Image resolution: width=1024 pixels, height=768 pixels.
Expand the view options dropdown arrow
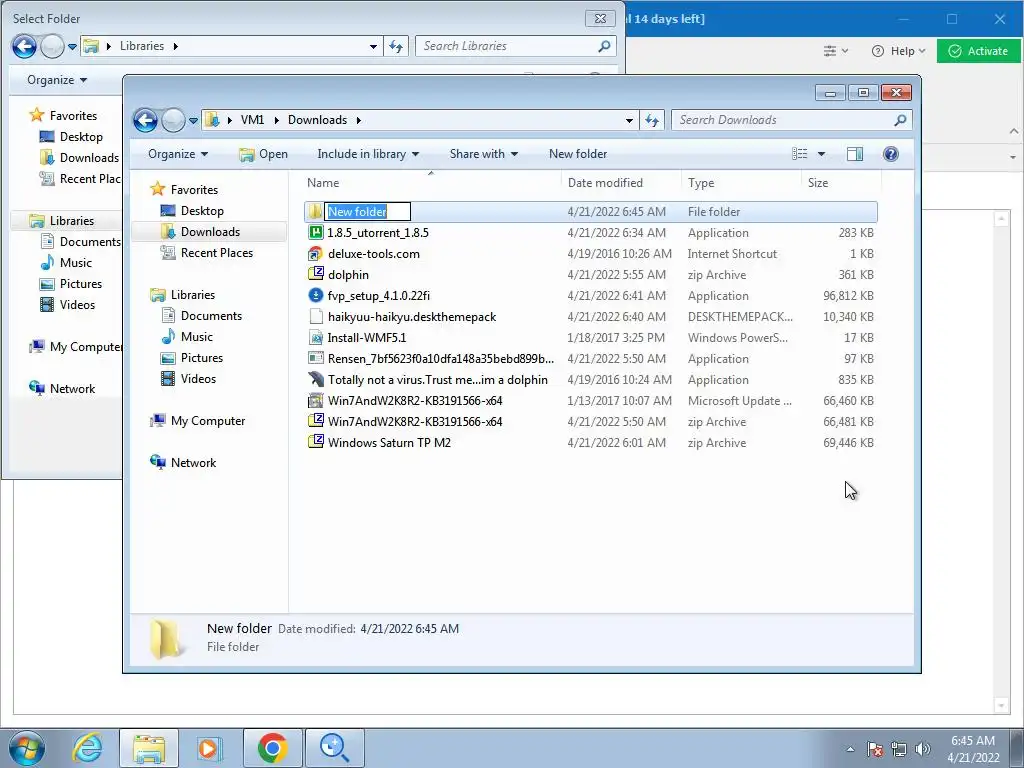pyautogui.click(x=822, y=154)
